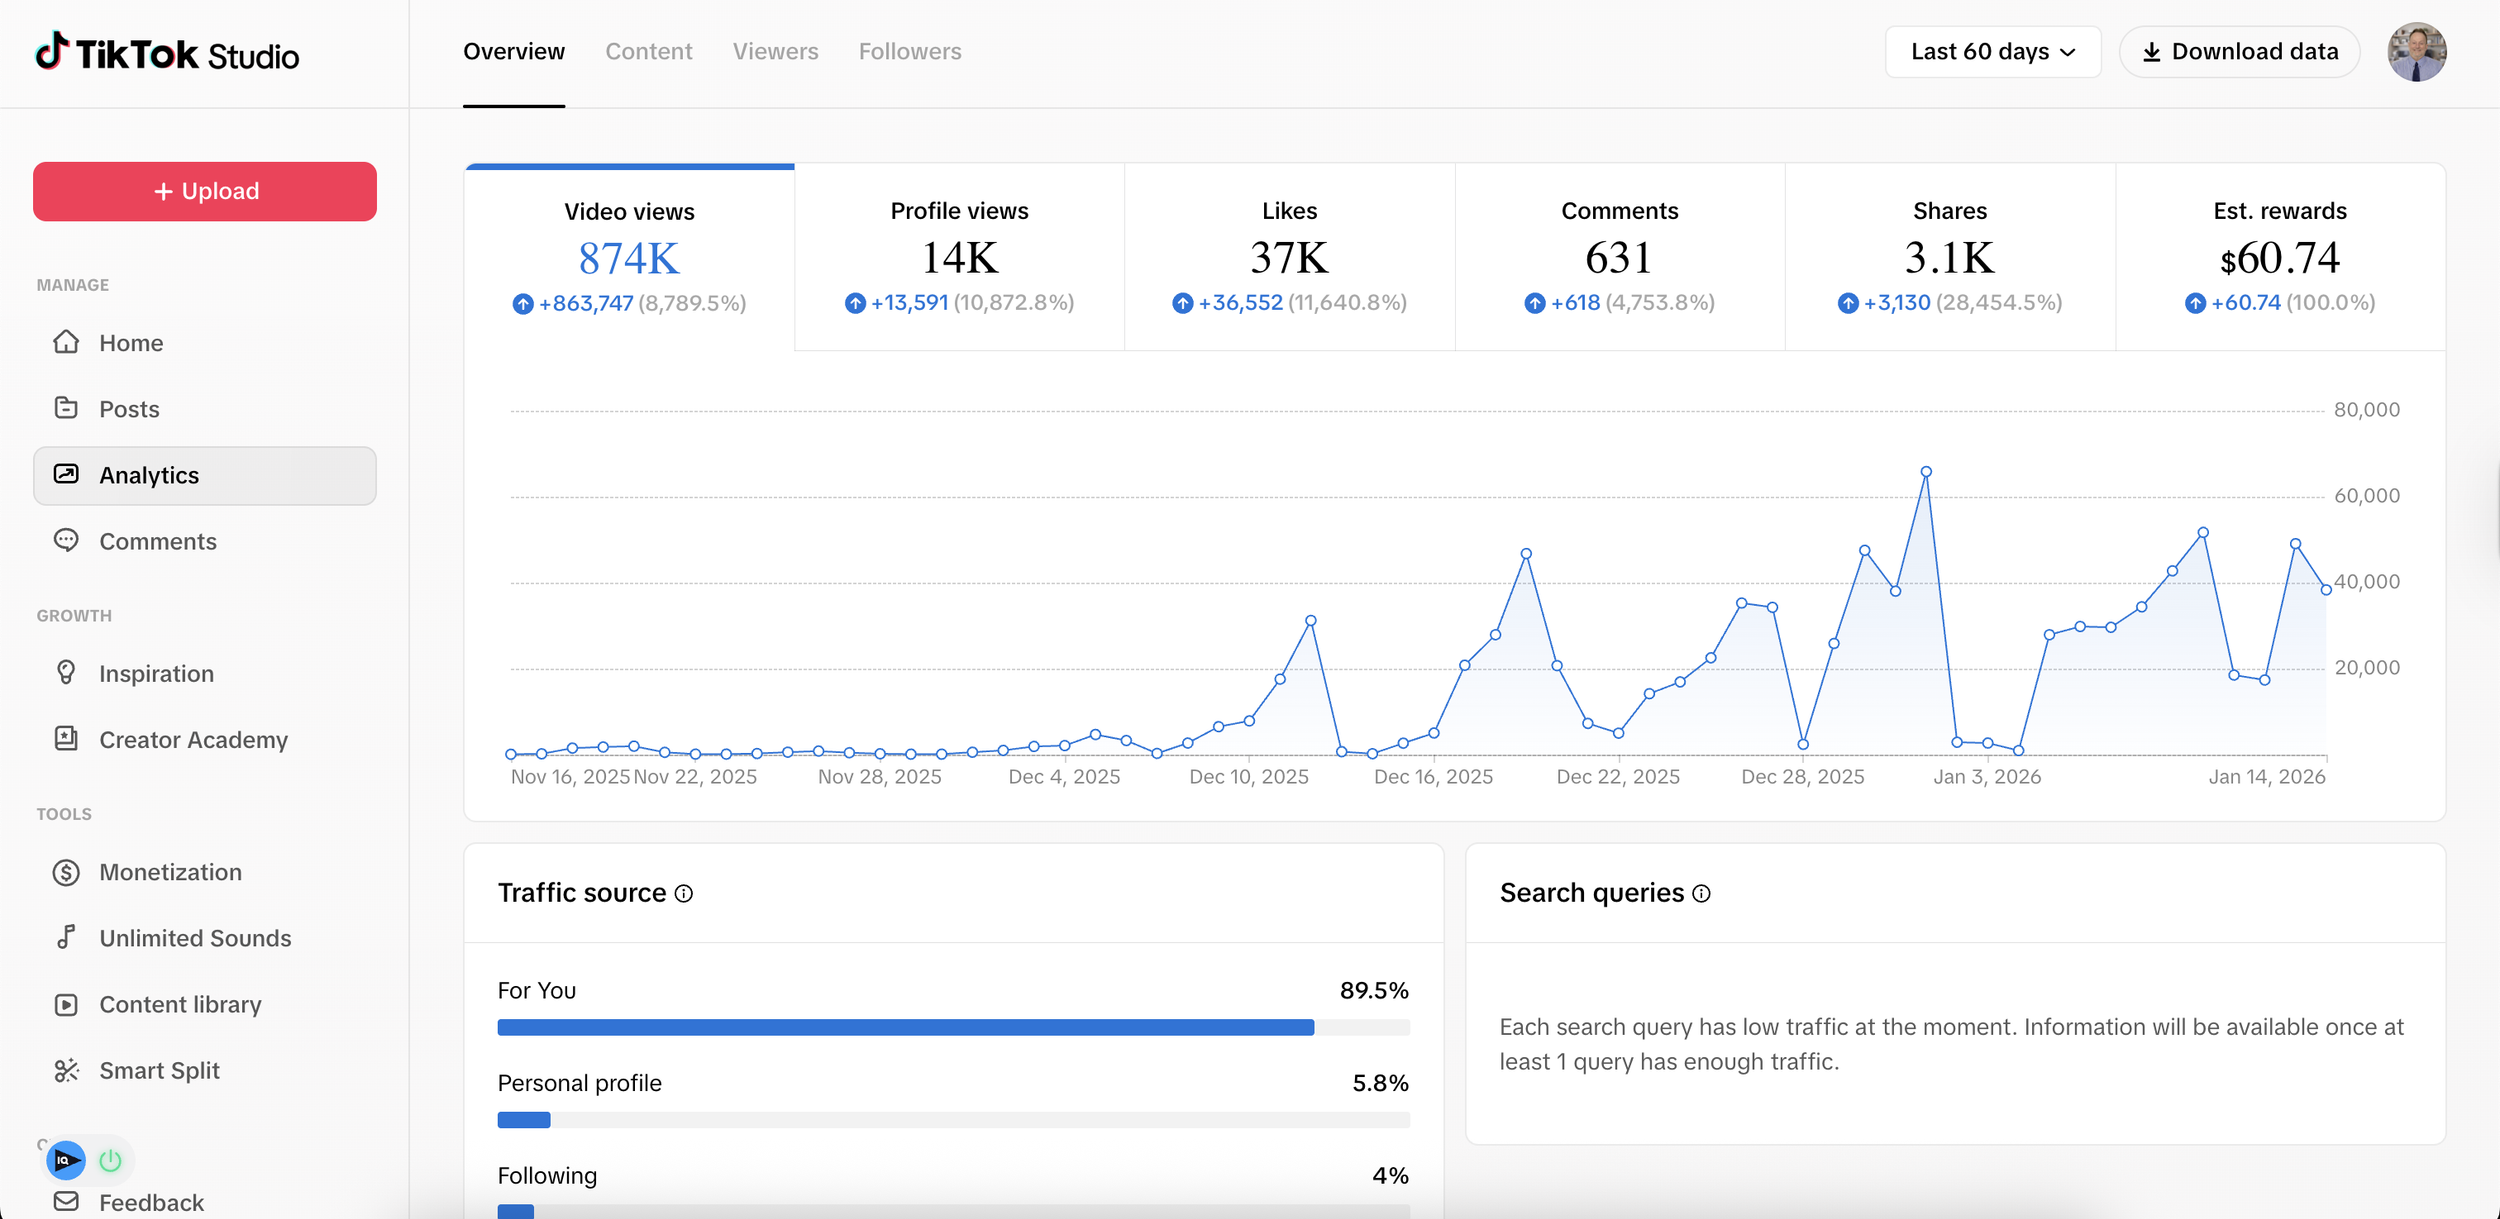Select the Posts section
The height and width of the screenshot is (1219, 2500).
[128, 408]
